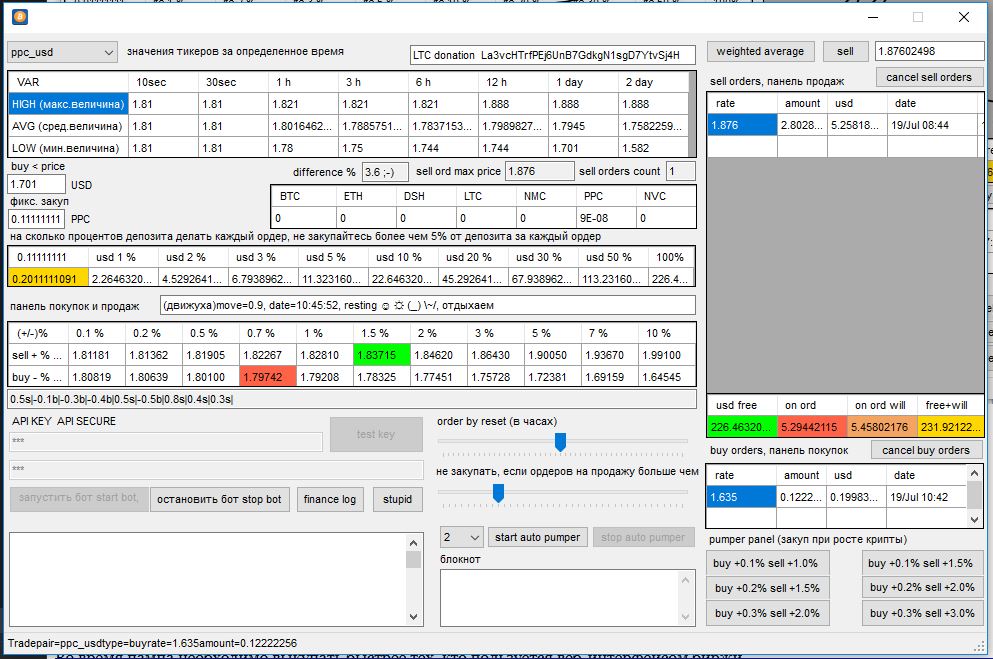
Task: Click the buy price input field showing 1.701
Action: 36,184
